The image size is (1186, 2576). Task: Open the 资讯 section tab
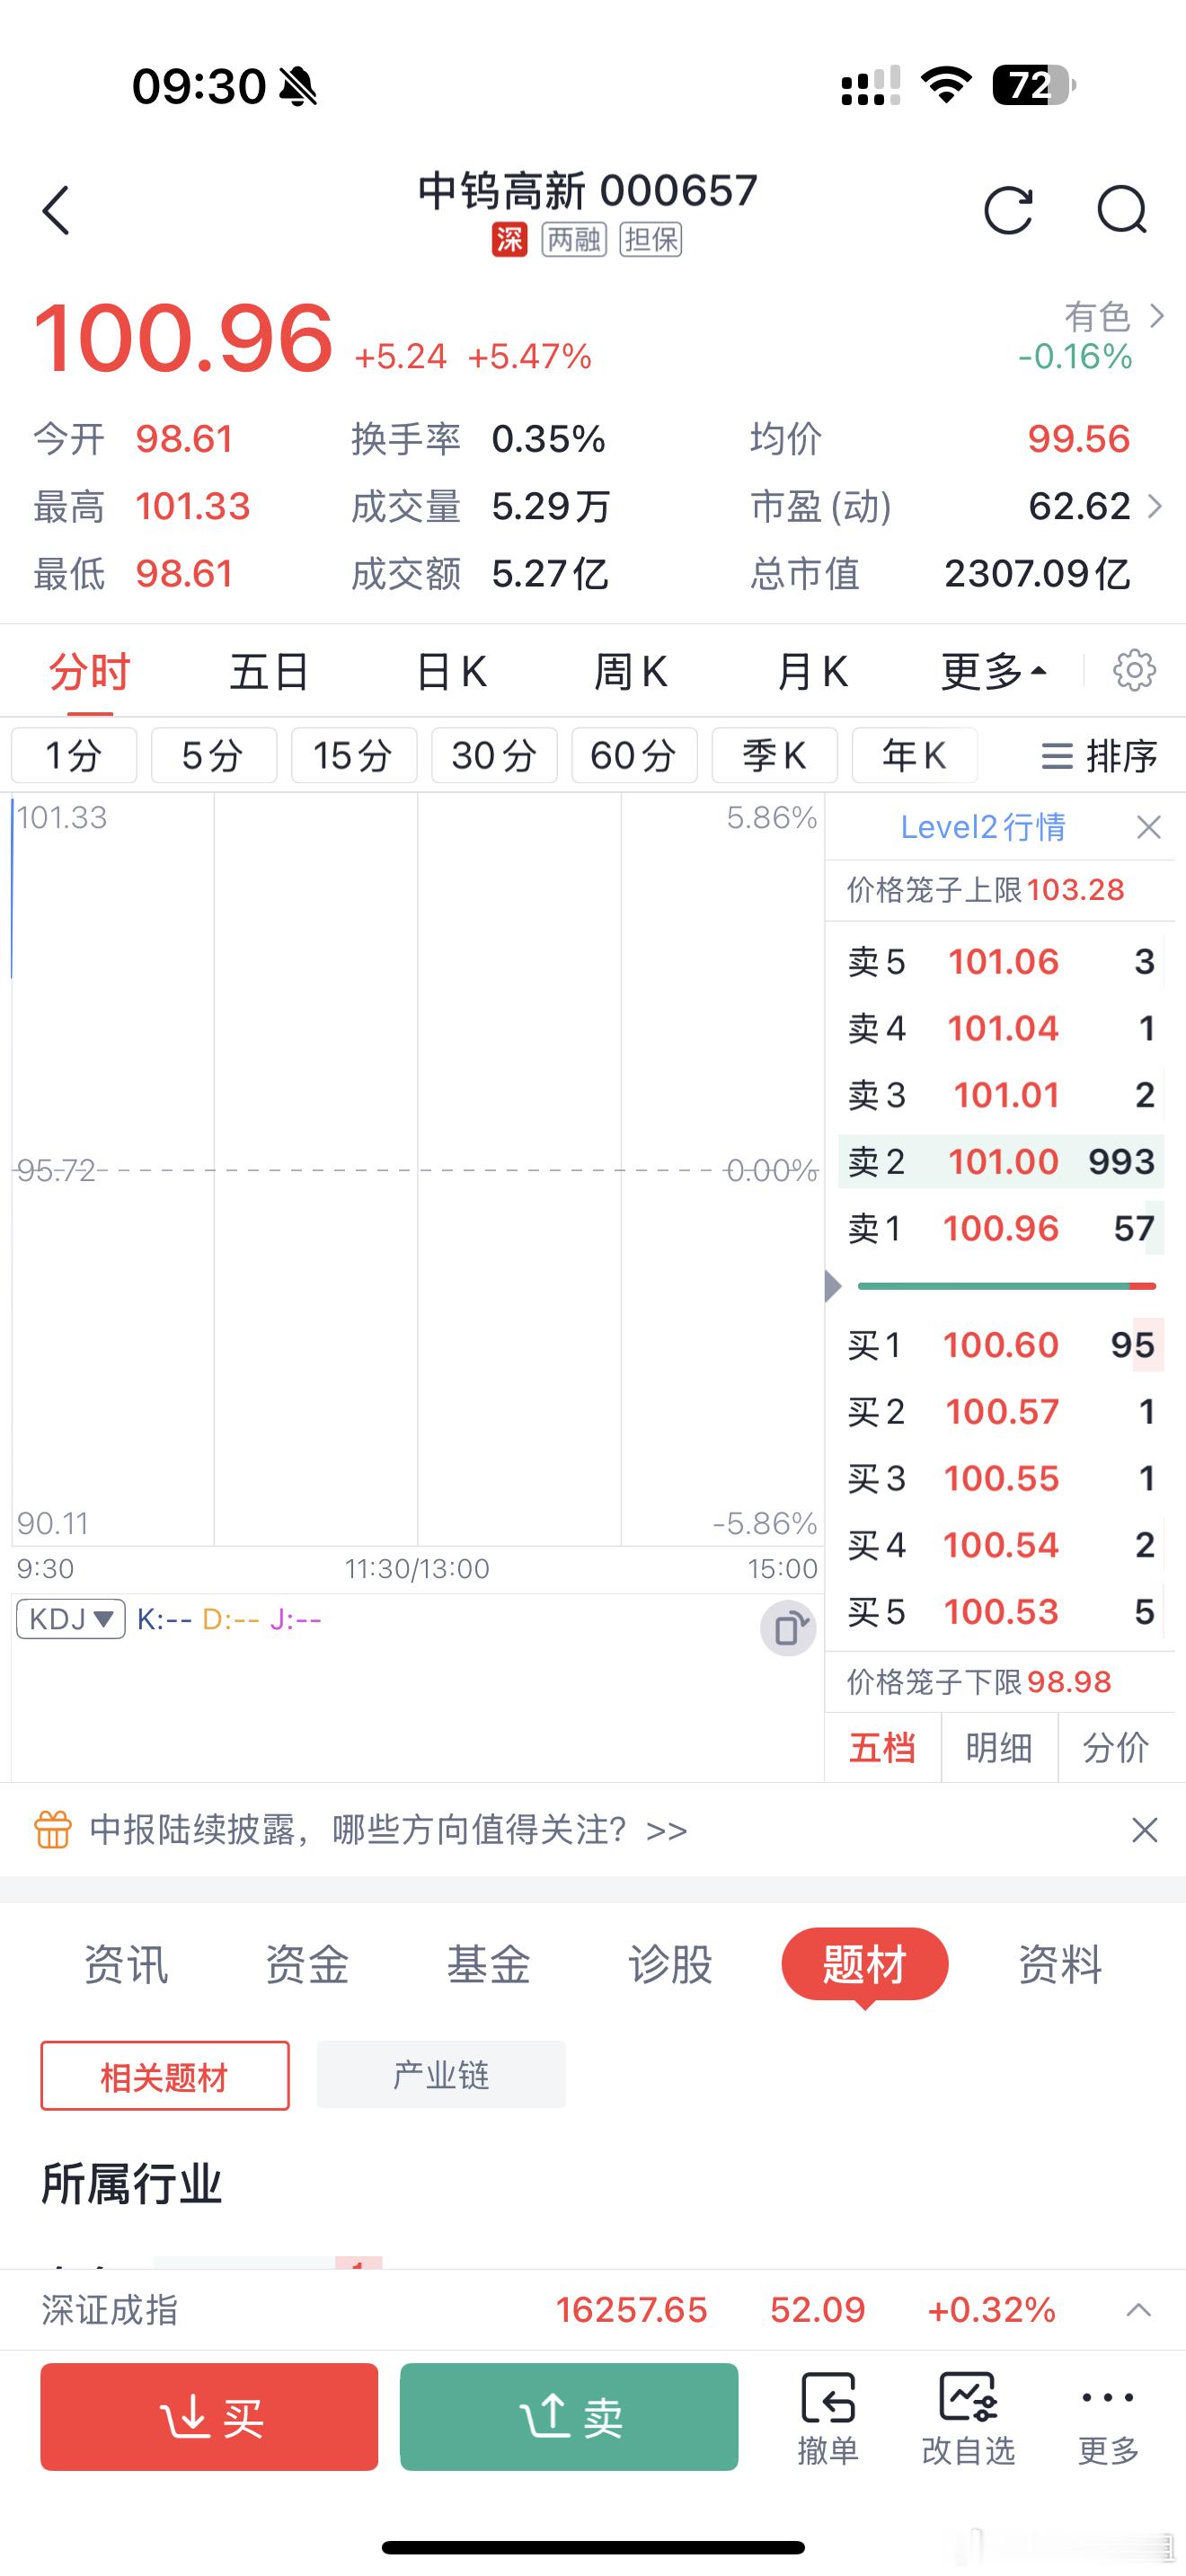pyautogui.click(x=126, y=1964)
